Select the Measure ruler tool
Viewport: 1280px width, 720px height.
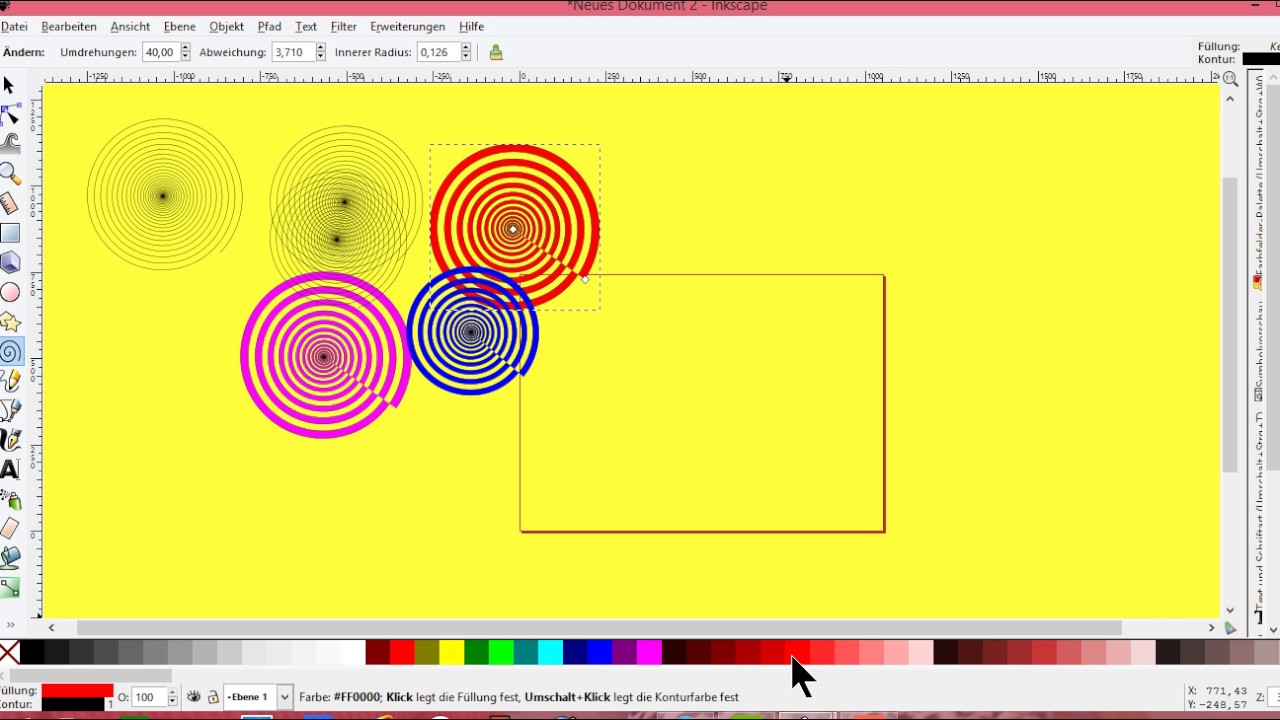pyautogui.click(x=9, y=203)
